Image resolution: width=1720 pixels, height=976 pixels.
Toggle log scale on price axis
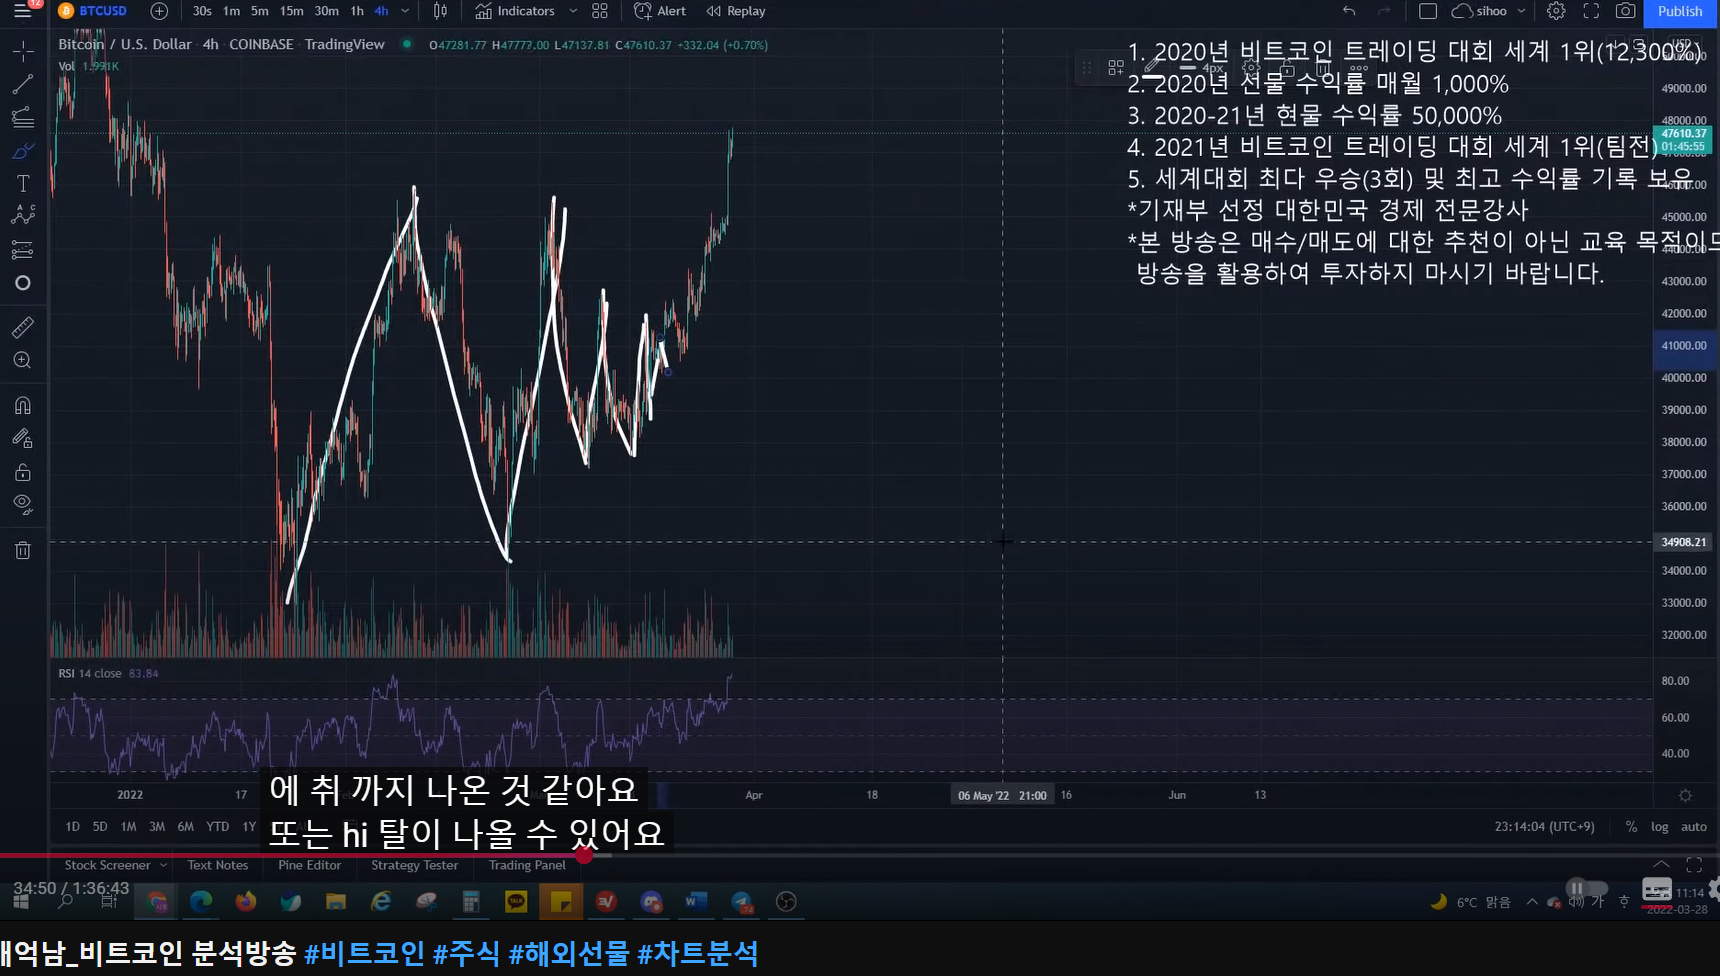click(x=1660, y=827)
